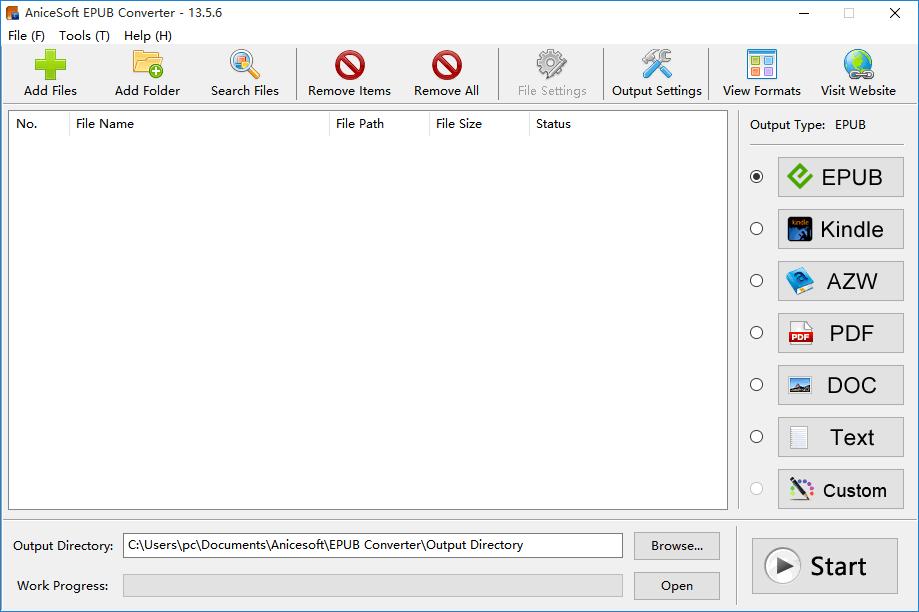Open the Help (H) menu
This screenshot has width=919, height=612.
pyautogui.click(x=148, y=36)
